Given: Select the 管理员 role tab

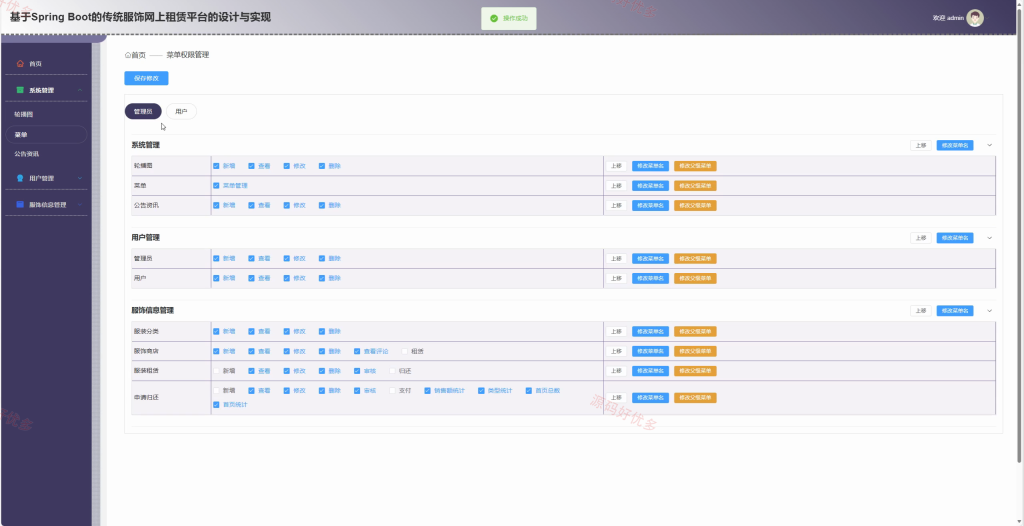Looking at the screenshot, I should tap(143, 112).
